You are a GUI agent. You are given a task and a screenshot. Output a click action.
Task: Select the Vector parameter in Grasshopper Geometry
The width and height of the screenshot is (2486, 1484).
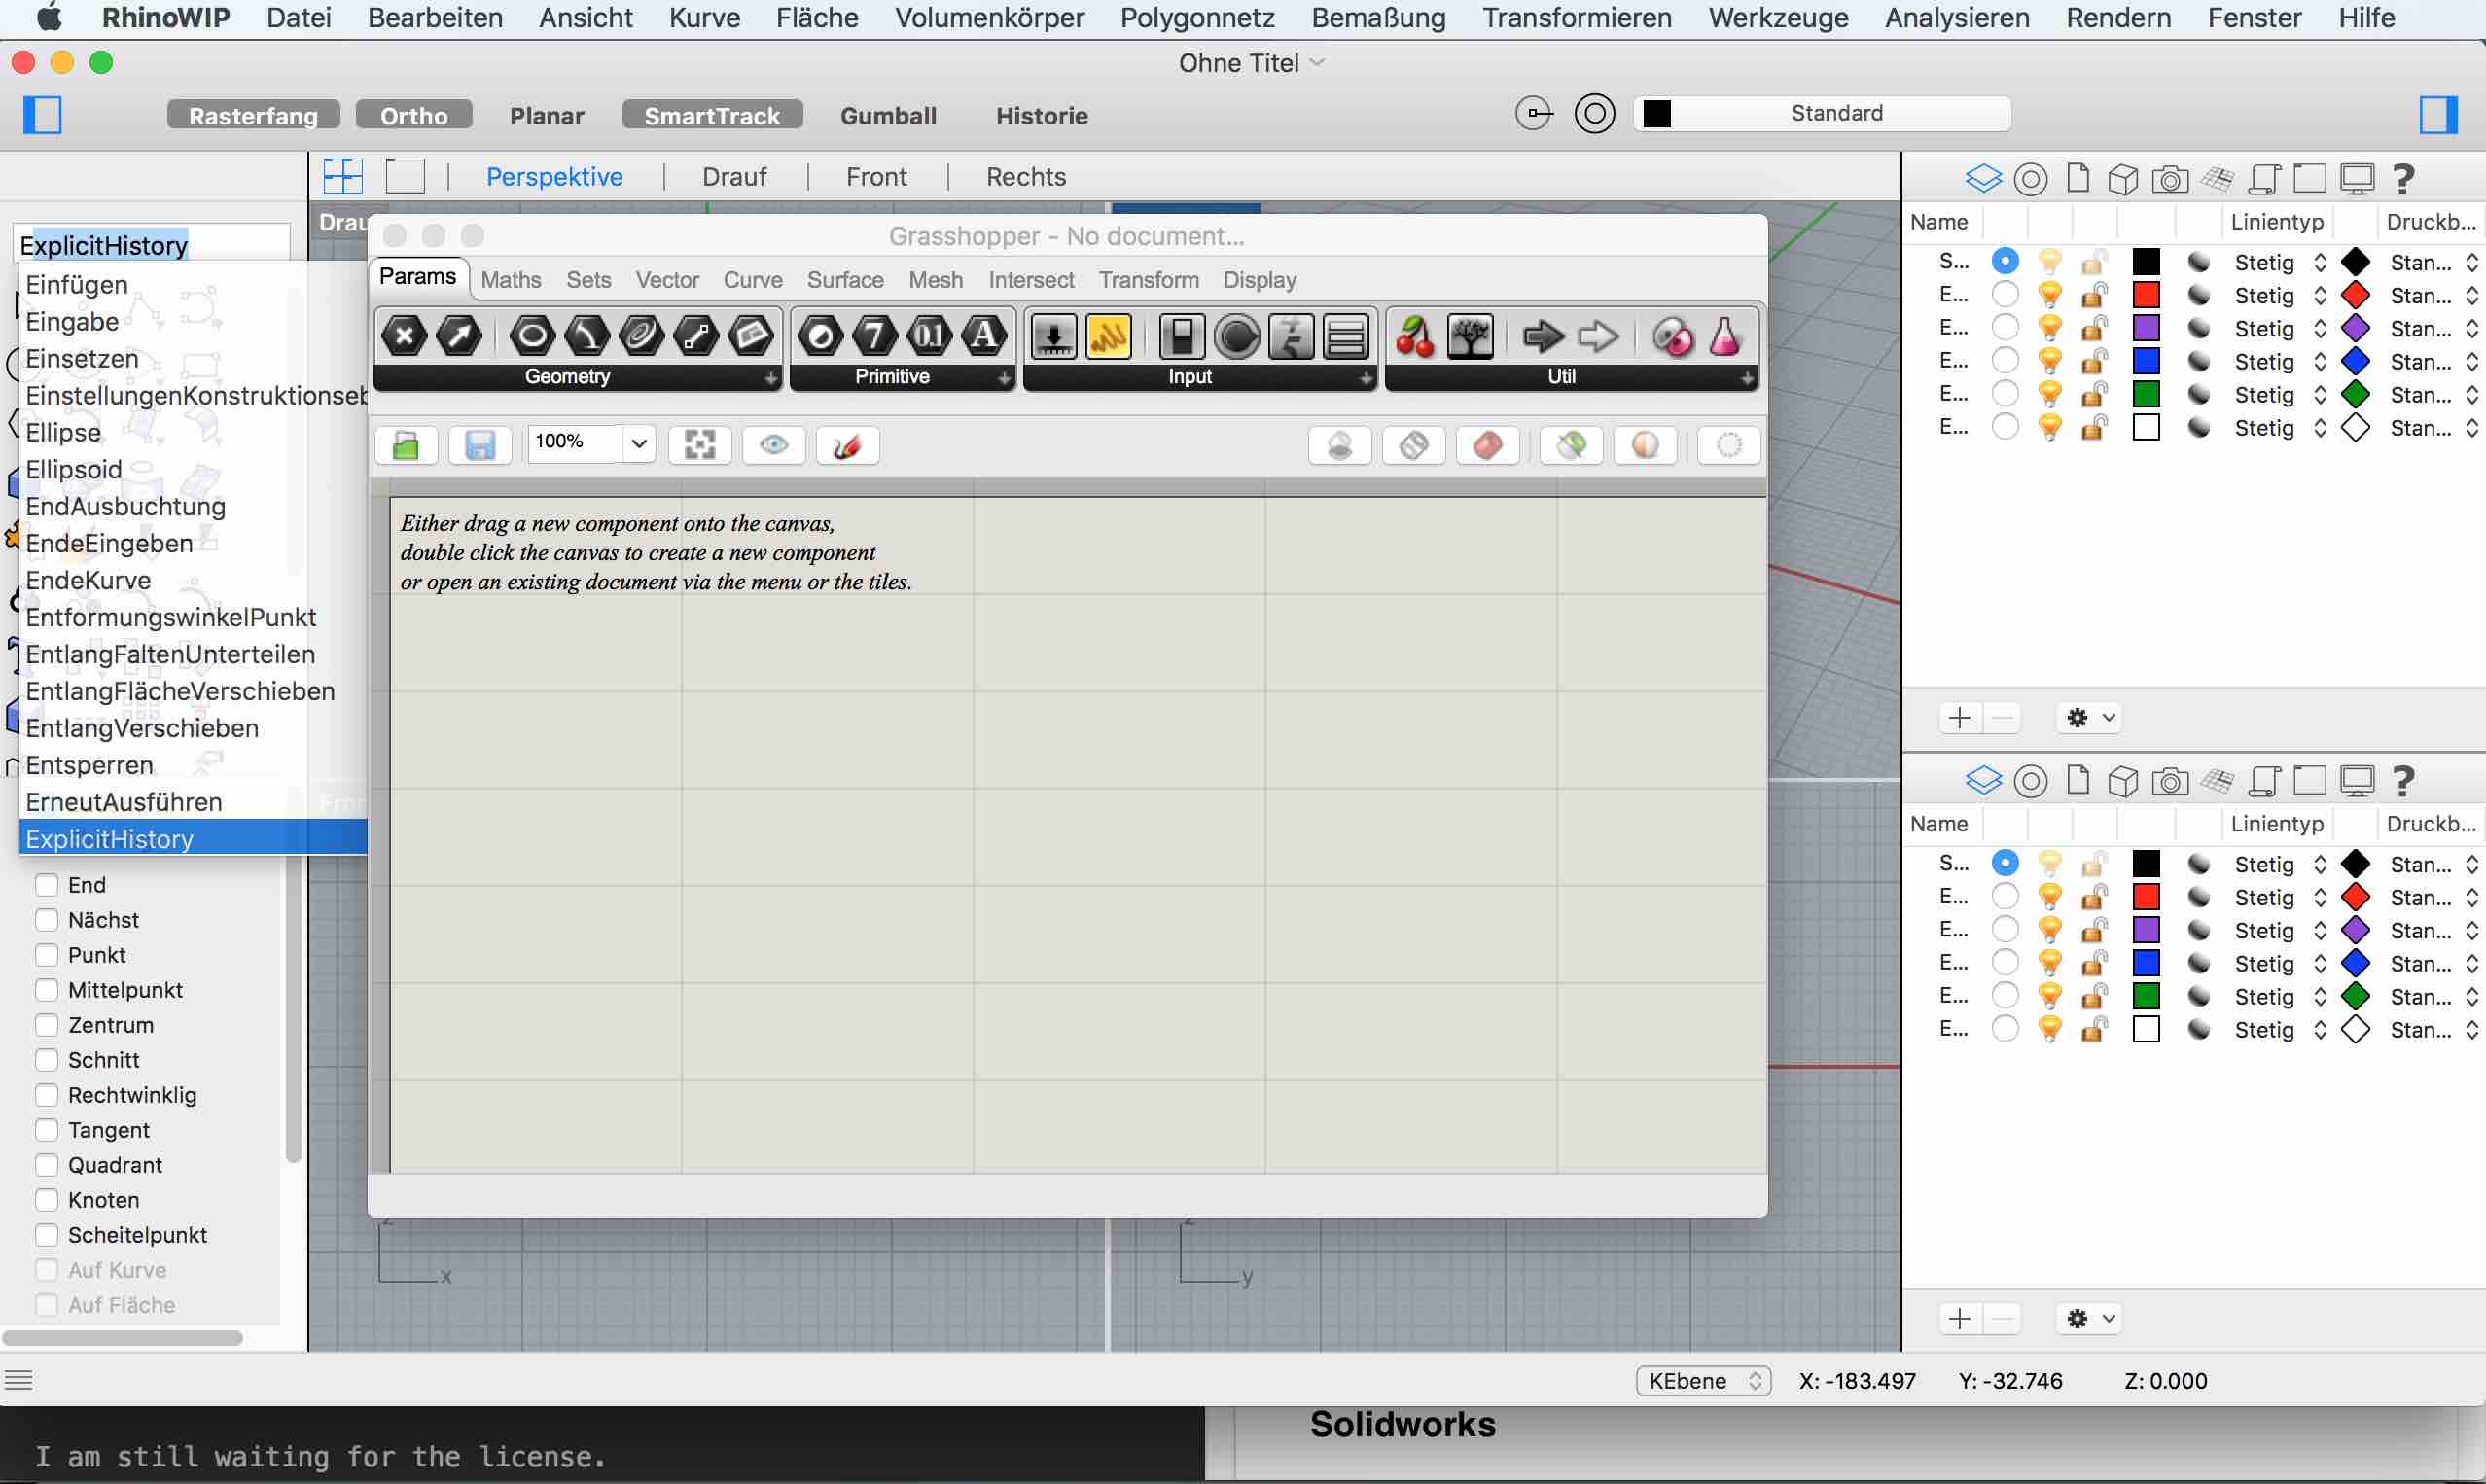click(x=460, y=336)
